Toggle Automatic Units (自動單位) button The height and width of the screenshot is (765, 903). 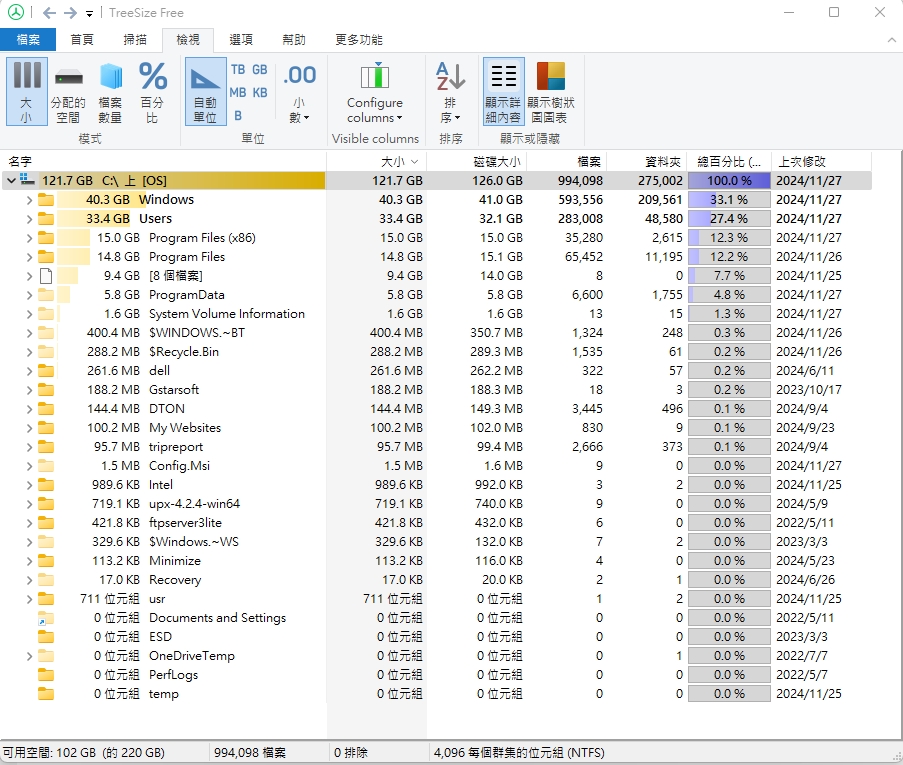205,91
